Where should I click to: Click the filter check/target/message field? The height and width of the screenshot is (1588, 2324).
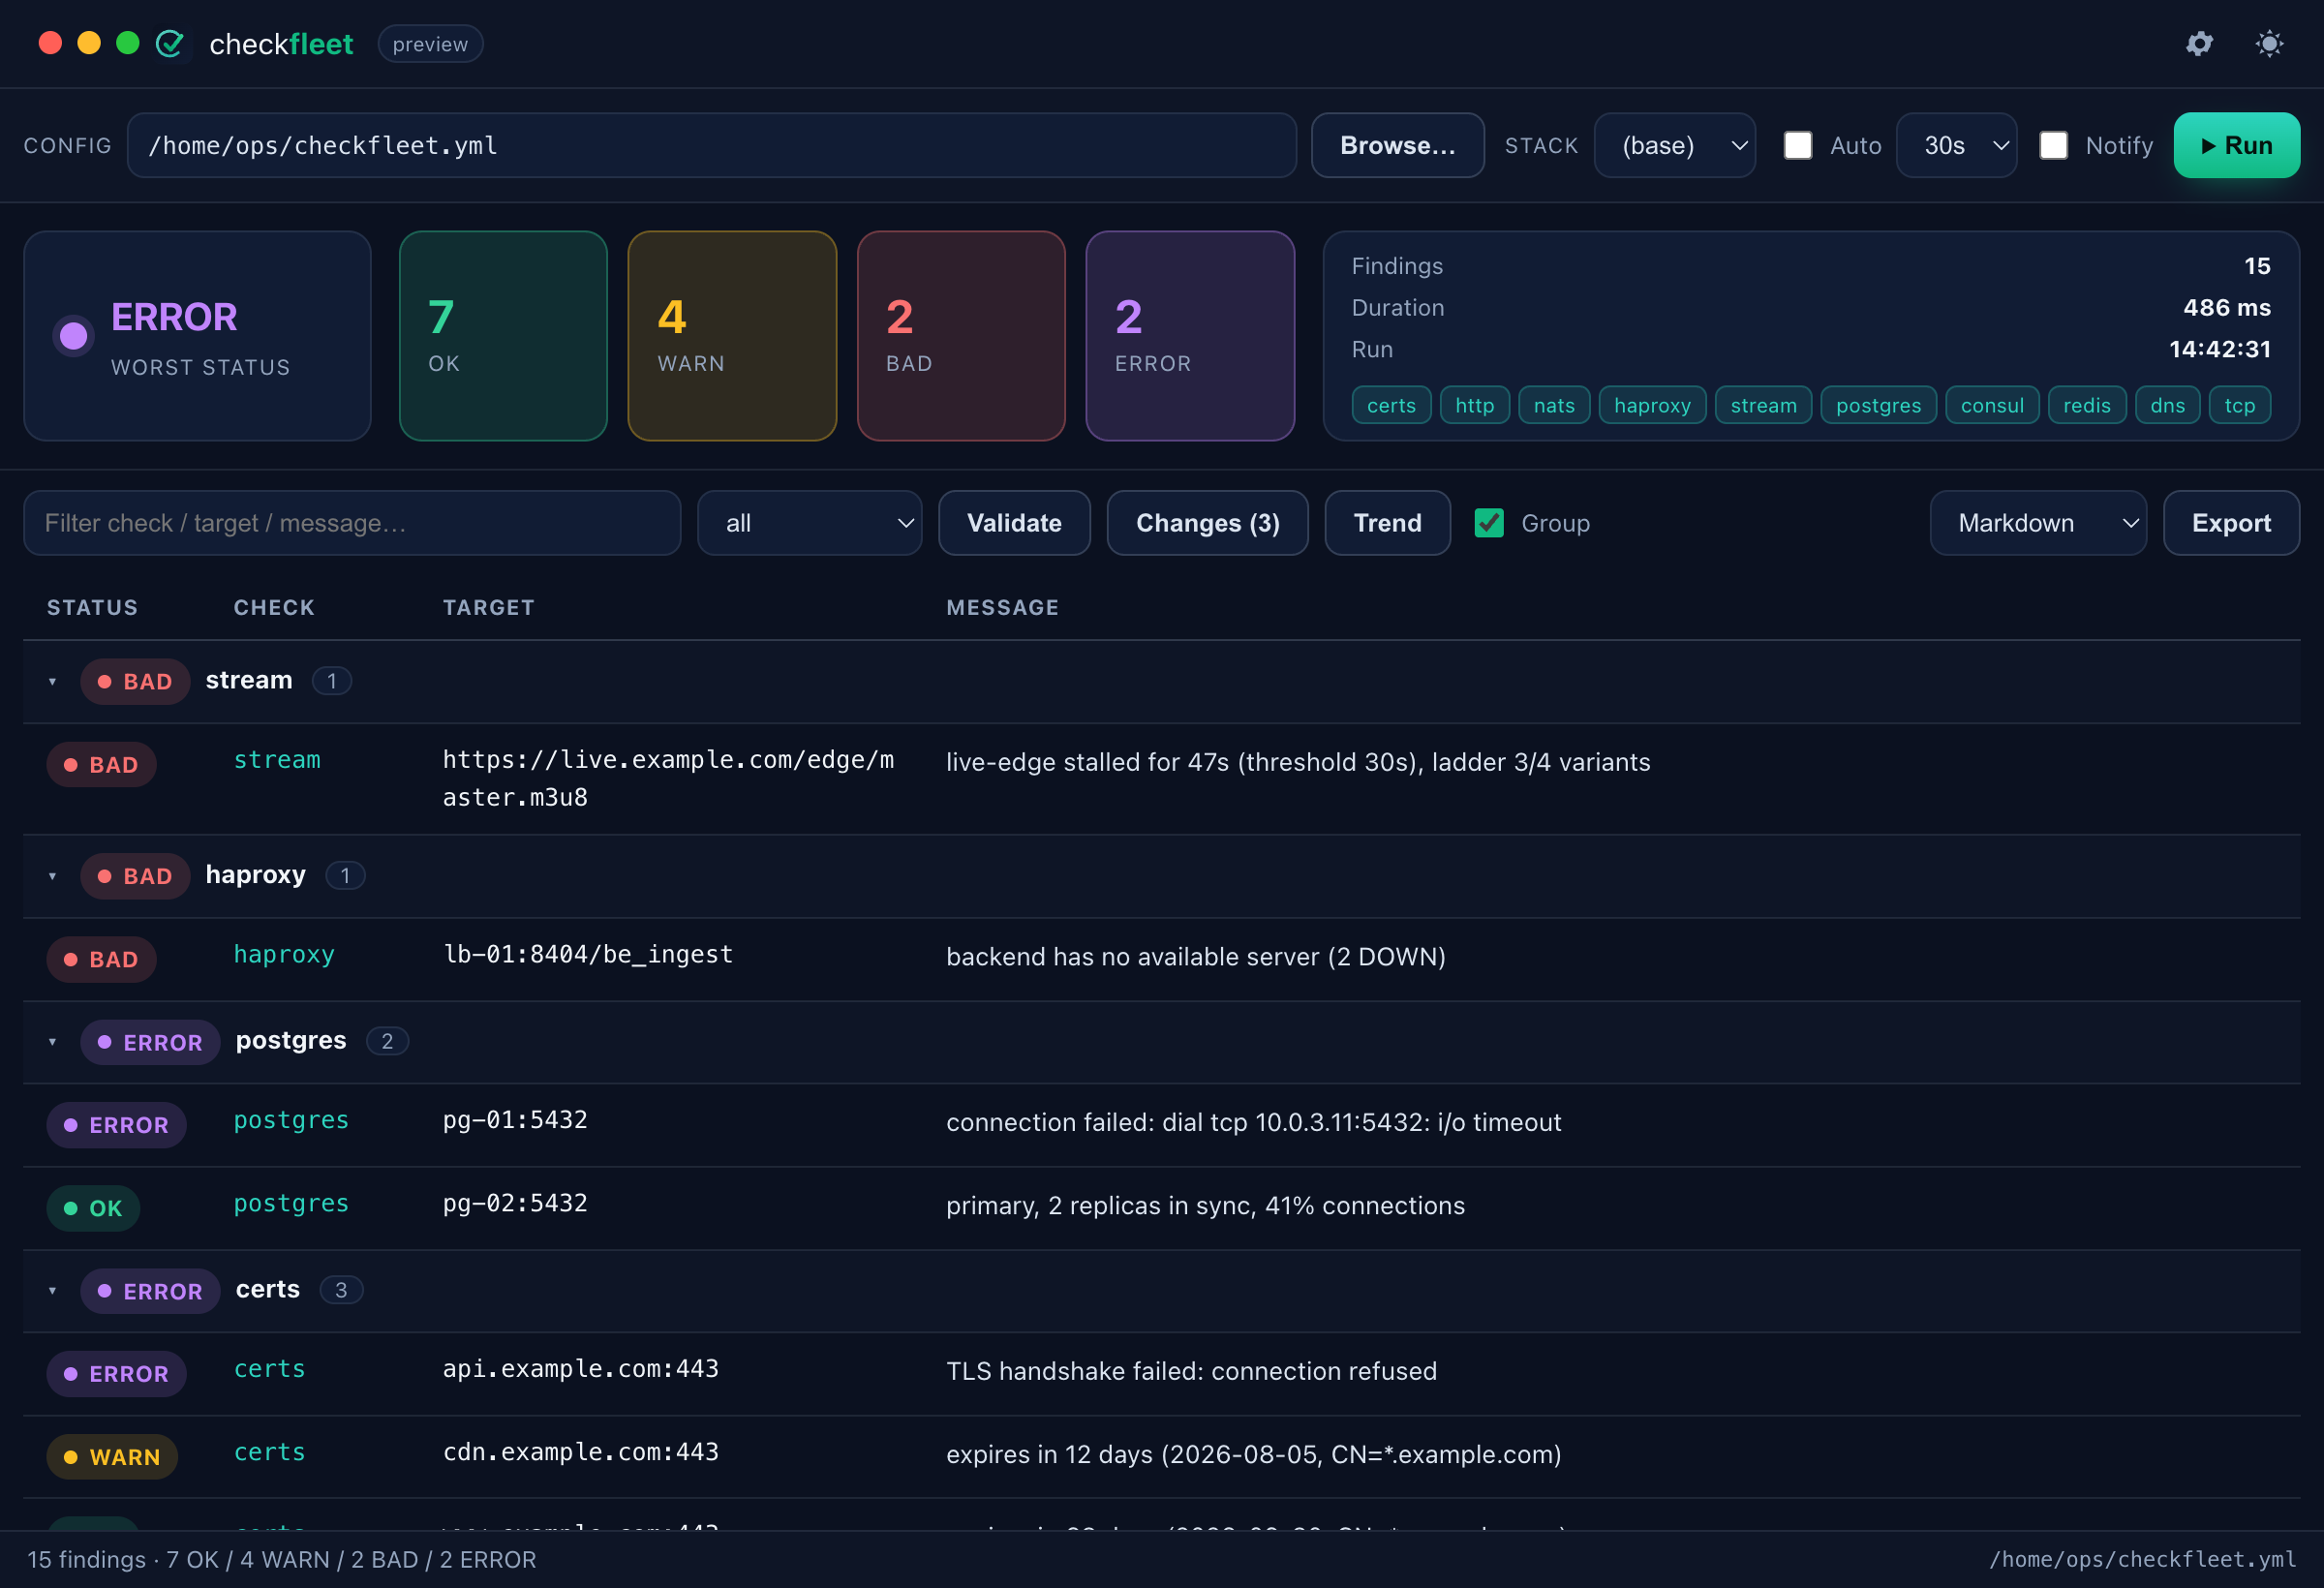pyautogui.click(x=352, y=523)
